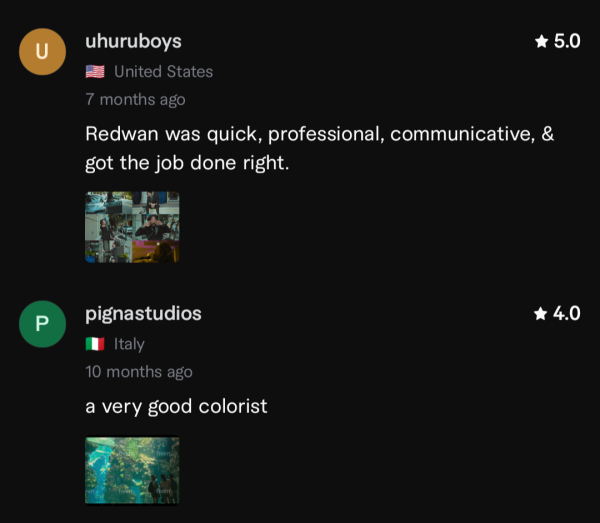Click the United States flag icon
The width and height of the screenshot is (600, 523).
pyautogui.click(x=95, y=72)
